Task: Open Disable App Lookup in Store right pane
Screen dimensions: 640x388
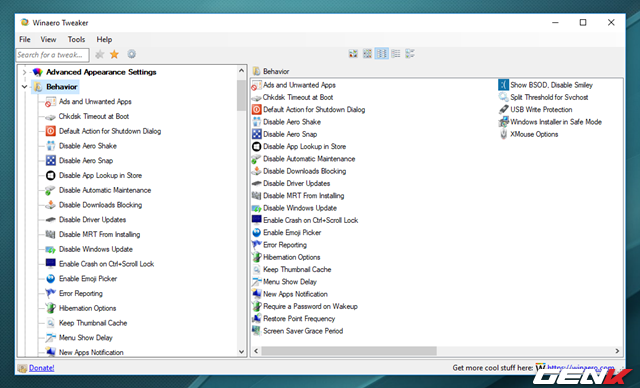Action: coord(304,146)
